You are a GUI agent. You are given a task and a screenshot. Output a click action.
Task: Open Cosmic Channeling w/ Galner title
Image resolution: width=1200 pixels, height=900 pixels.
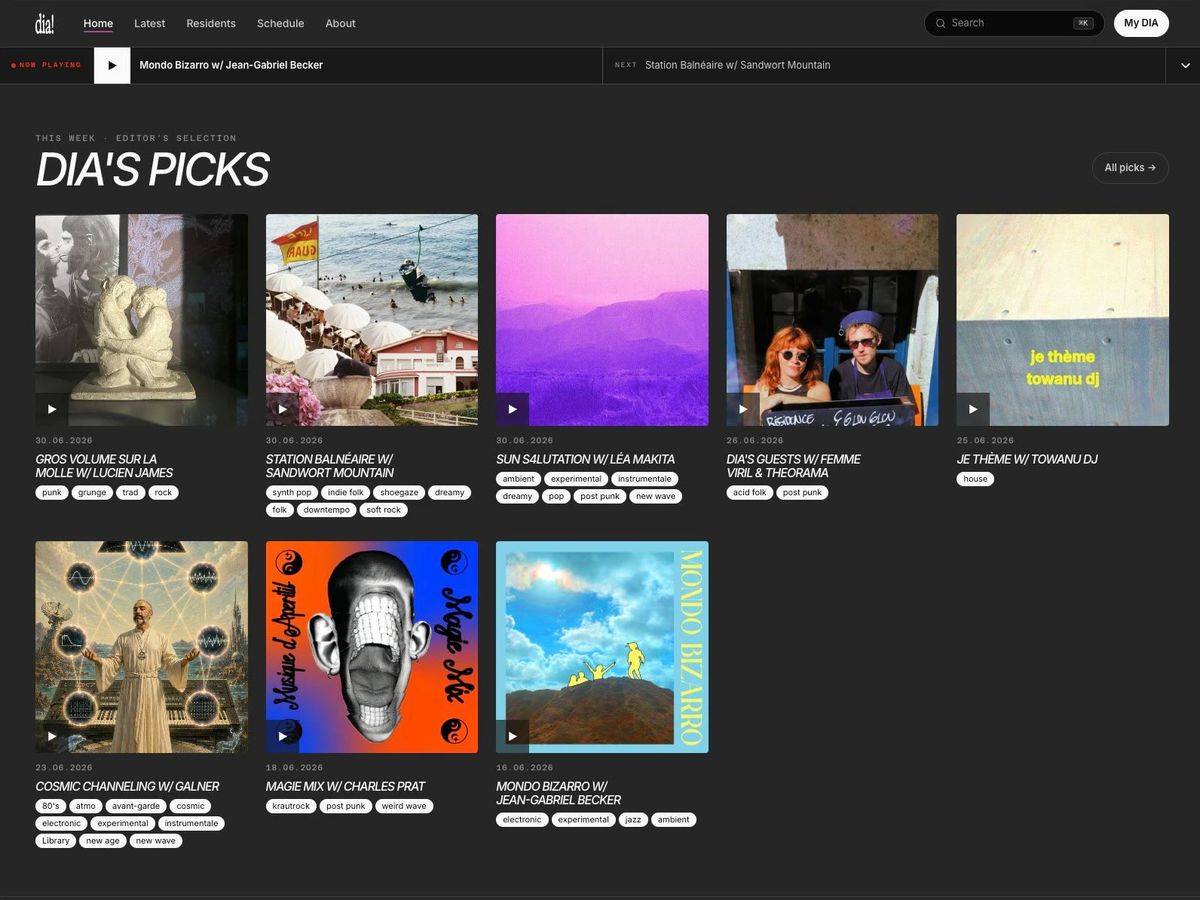pyautogui.click(x=127, y=786)
